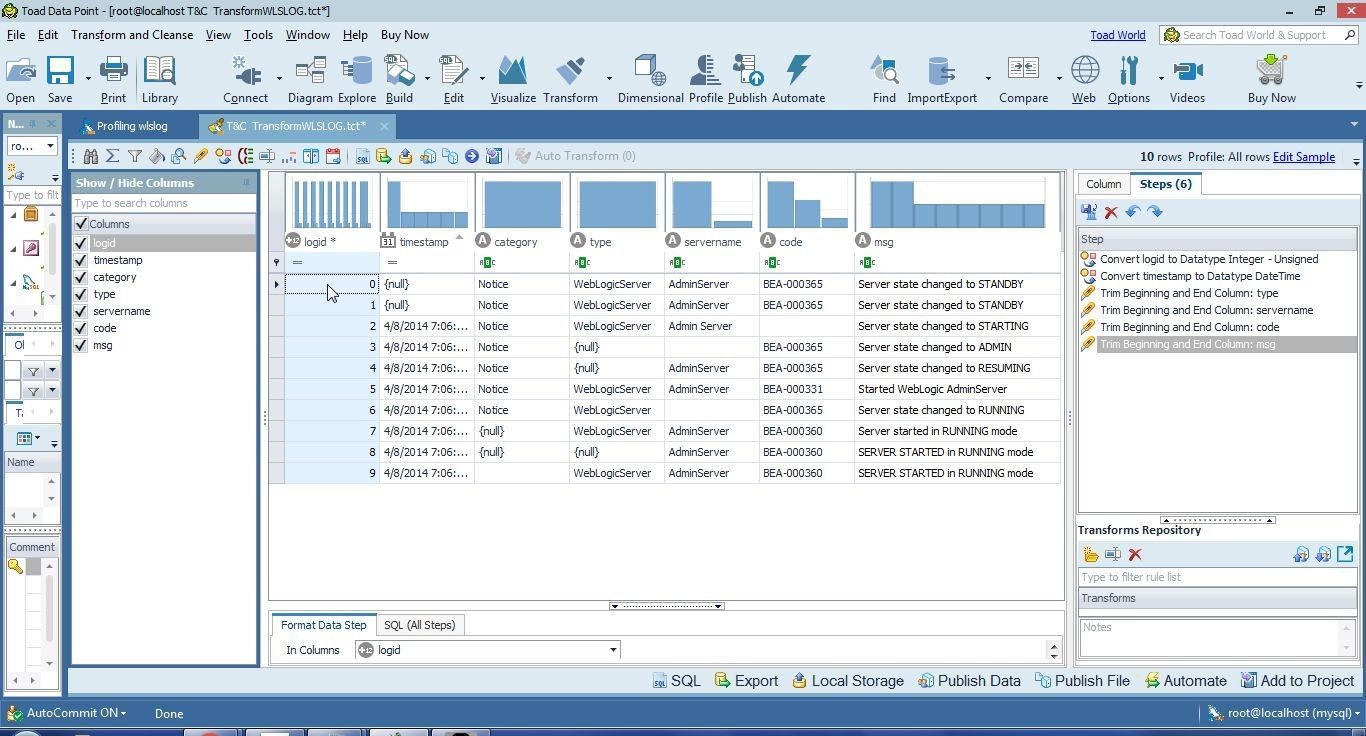
Task: Uncheck the type column checkbox
Action: [x=81, y=294]
